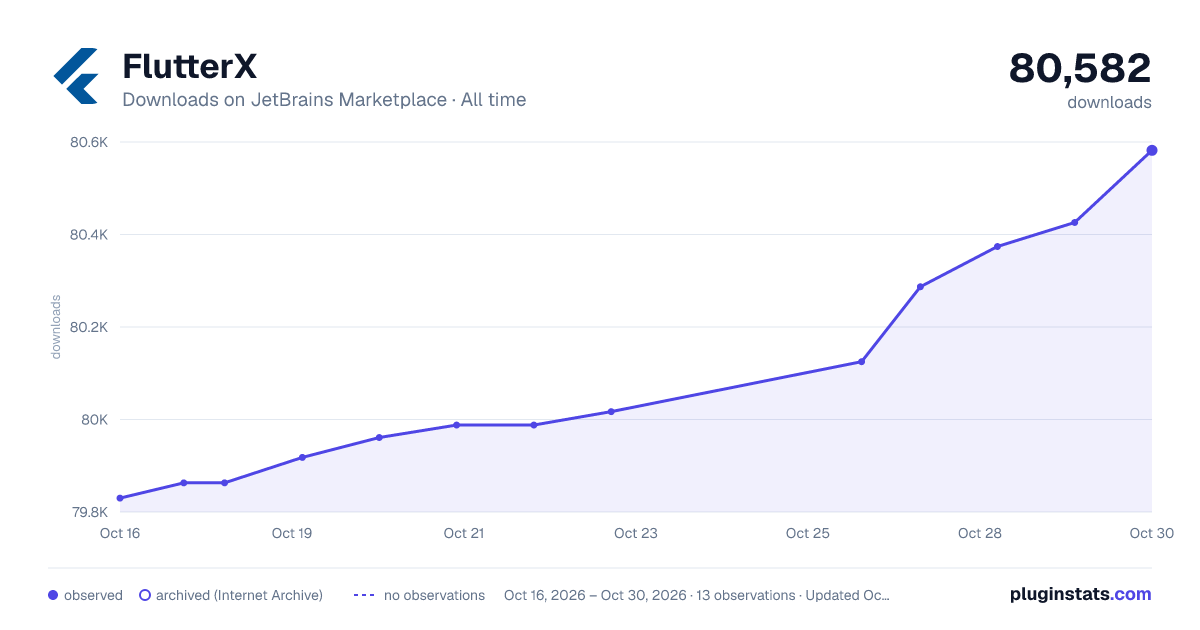This screenshot has width=1200, height=630.
Task: Click the Oct 23 x-axis label
Action: click(x=636, y=533)
